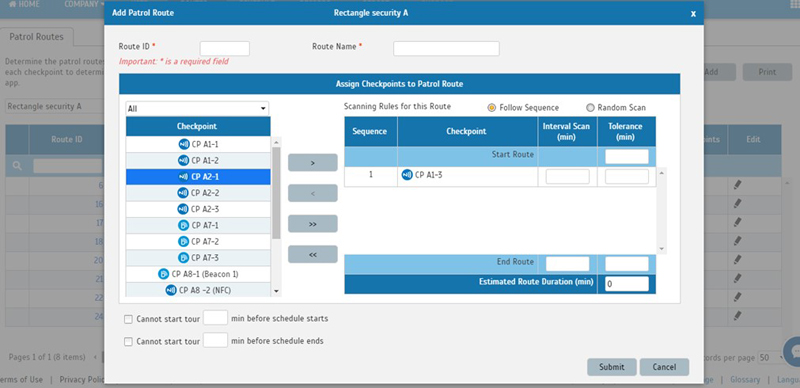Screen dimensions: 800x388
Task: Click the Route ID column header behind dialog
Action: coord(67,139)
